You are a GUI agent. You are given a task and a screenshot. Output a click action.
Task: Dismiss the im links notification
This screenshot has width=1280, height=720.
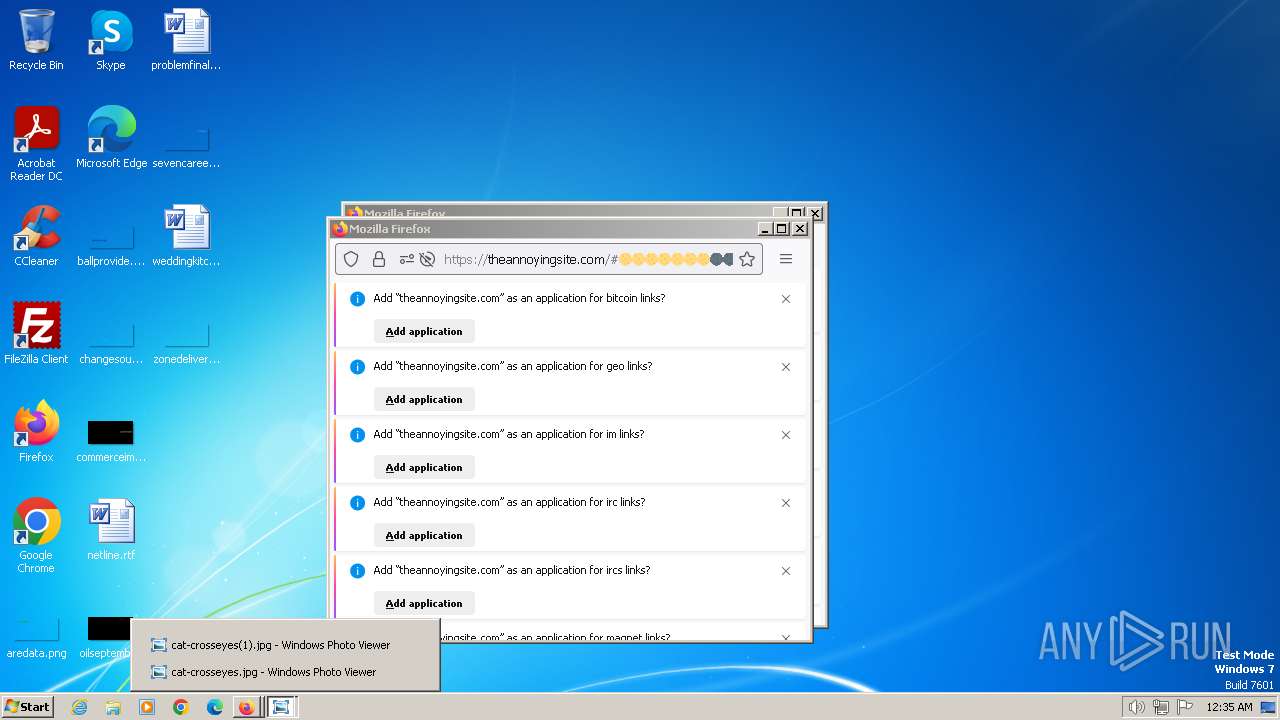pyautogui.click(x=786, y=435)
